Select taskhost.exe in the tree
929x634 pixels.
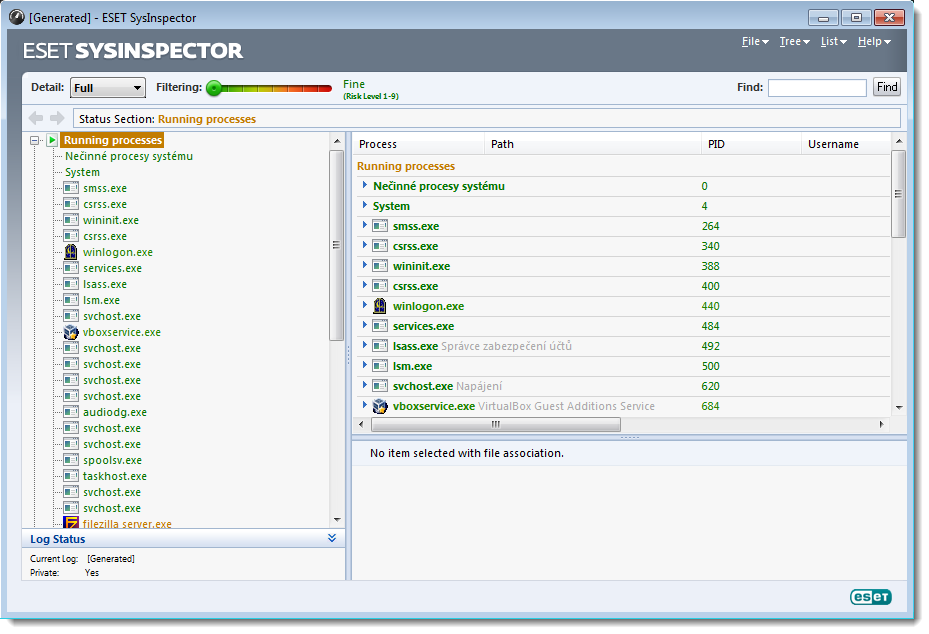tap(115, 476)
